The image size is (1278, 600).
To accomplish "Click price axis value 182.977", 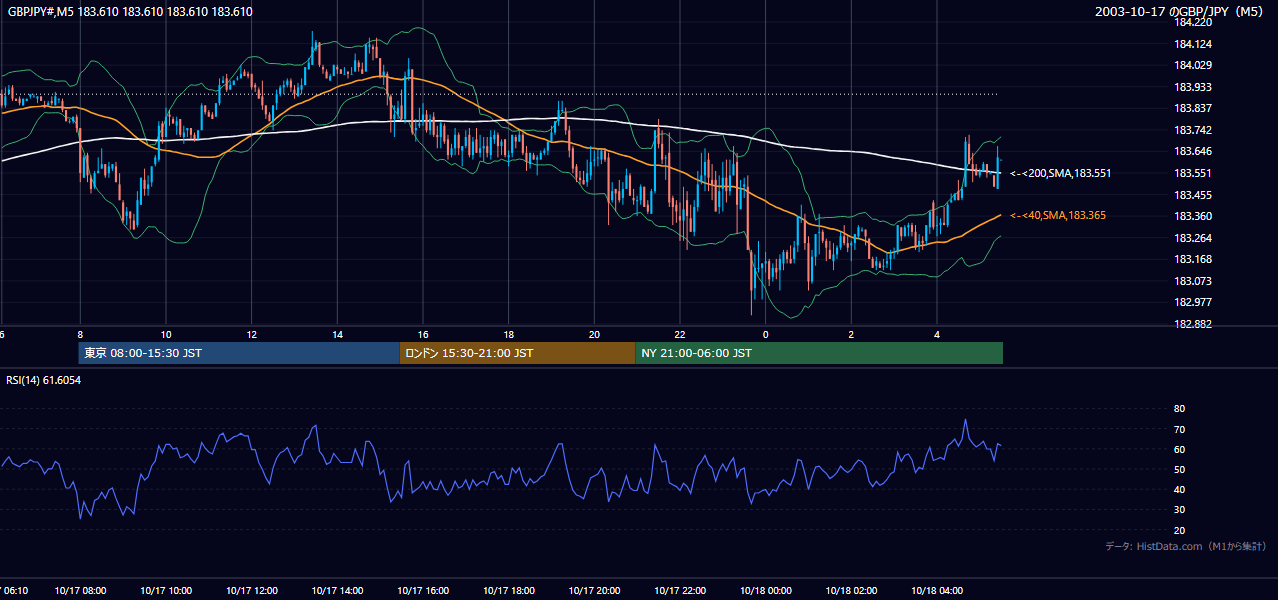I will coord(1193,302).
